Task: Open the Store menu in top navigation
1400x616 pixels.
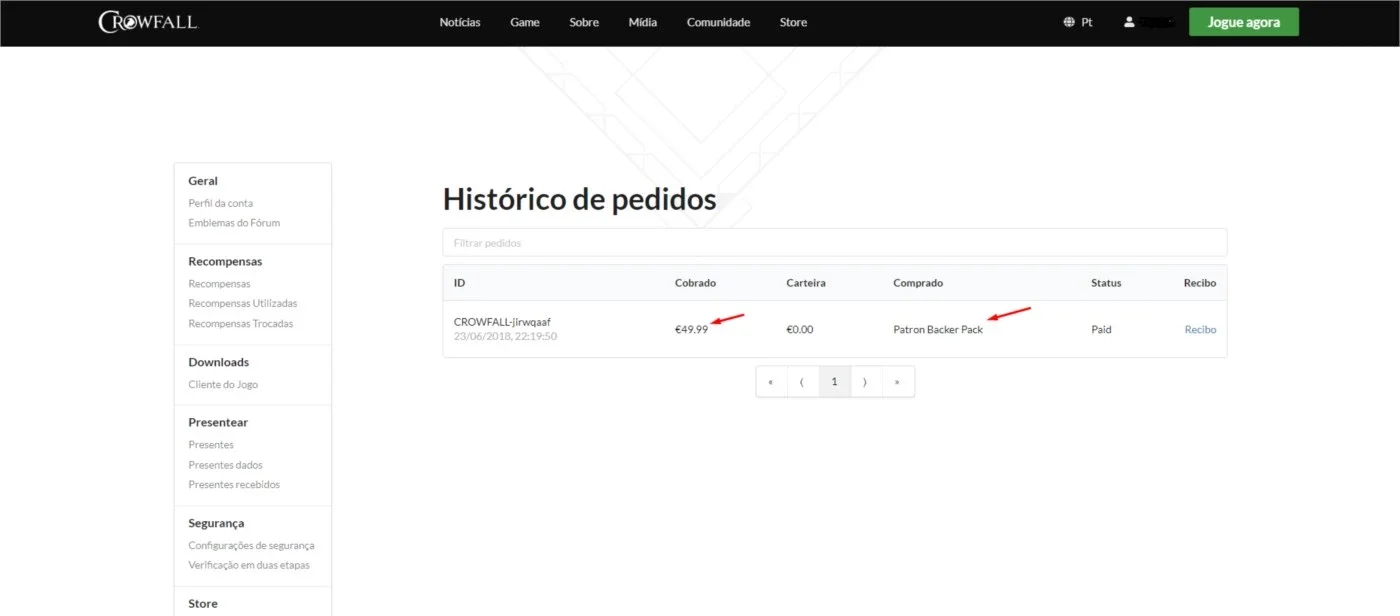Action: 793,22
